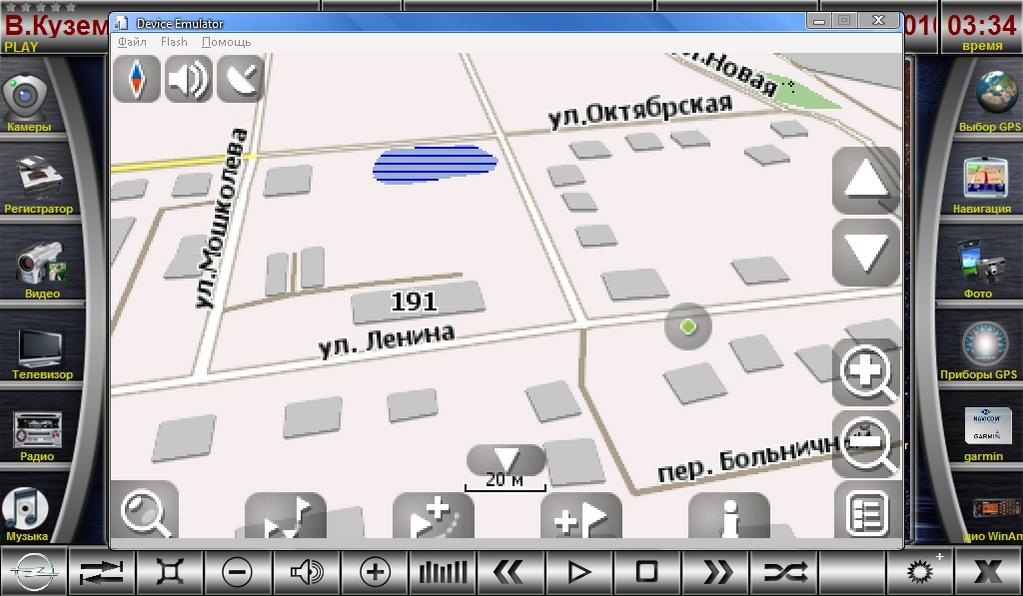Click the ул. Ленина street label

tap(386, 340)
